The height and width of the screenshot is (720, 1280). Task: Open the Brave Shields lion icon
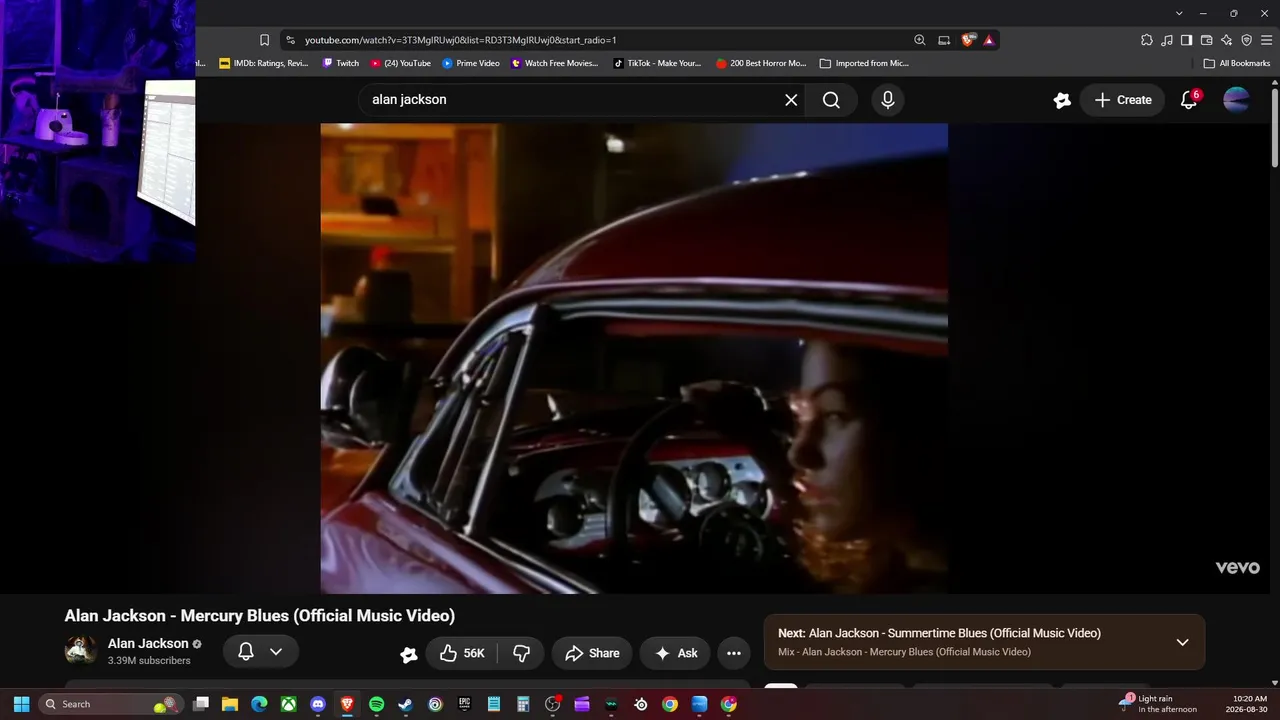tap(968, 40)
